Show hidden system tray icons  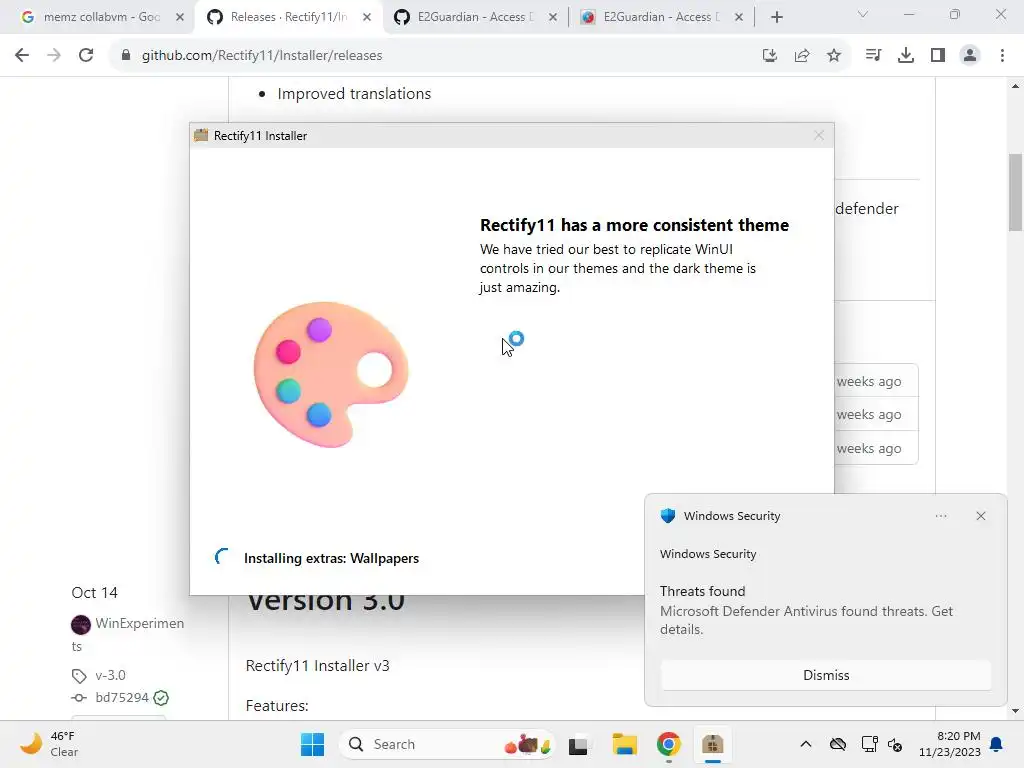point(806,744)
